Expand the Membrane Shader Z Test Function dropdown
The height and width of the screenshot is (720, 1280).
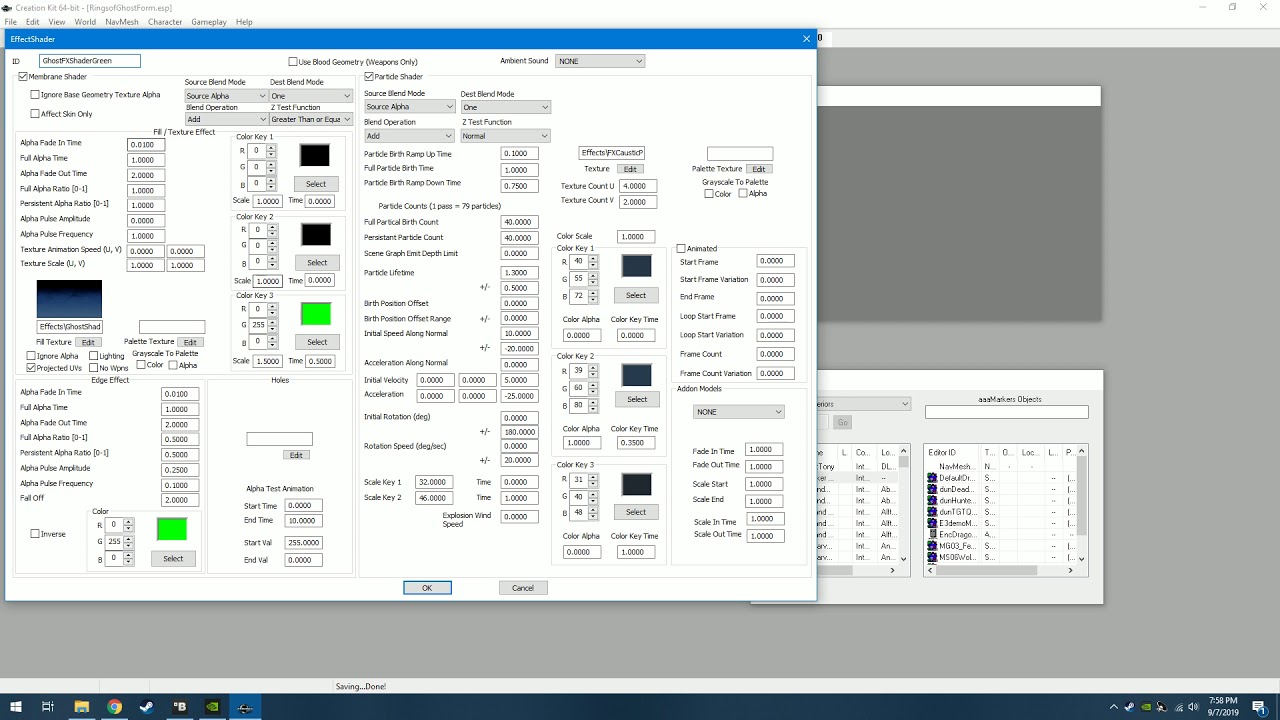click(311, 119)
